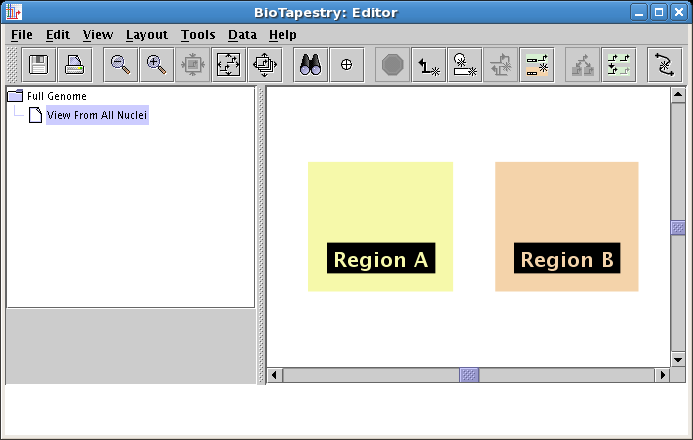The height and width of the screenshot is (440, 693).
Task: Click the horizontal scrollbar left arrow
Action: tap(275, 375)
